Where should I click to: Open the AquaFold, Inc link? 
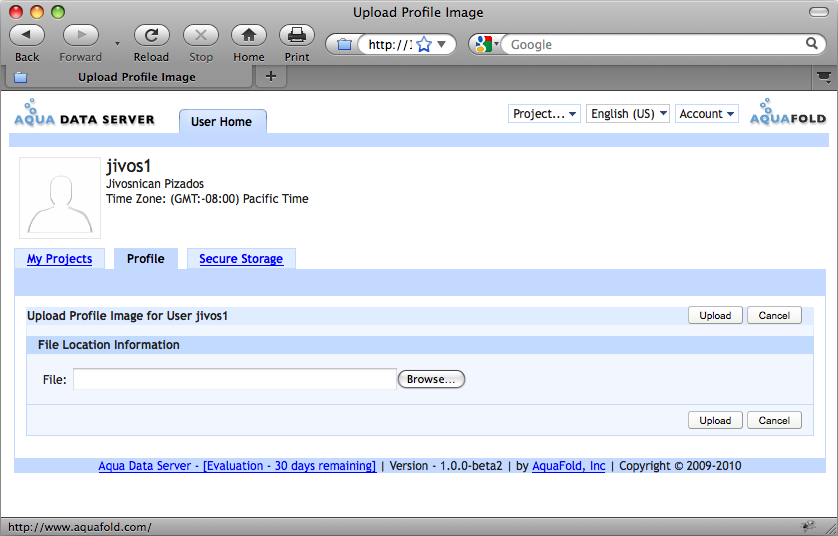point(569,465)
